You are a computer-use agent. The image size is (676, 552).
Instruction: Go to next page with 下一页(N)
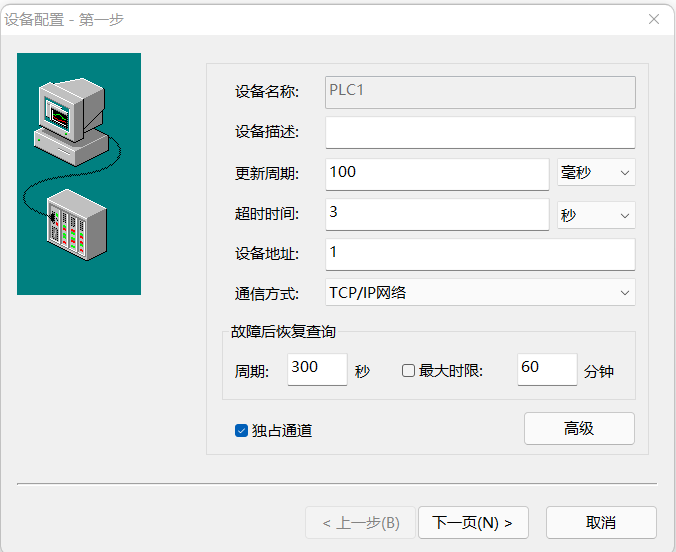(473, 523)
